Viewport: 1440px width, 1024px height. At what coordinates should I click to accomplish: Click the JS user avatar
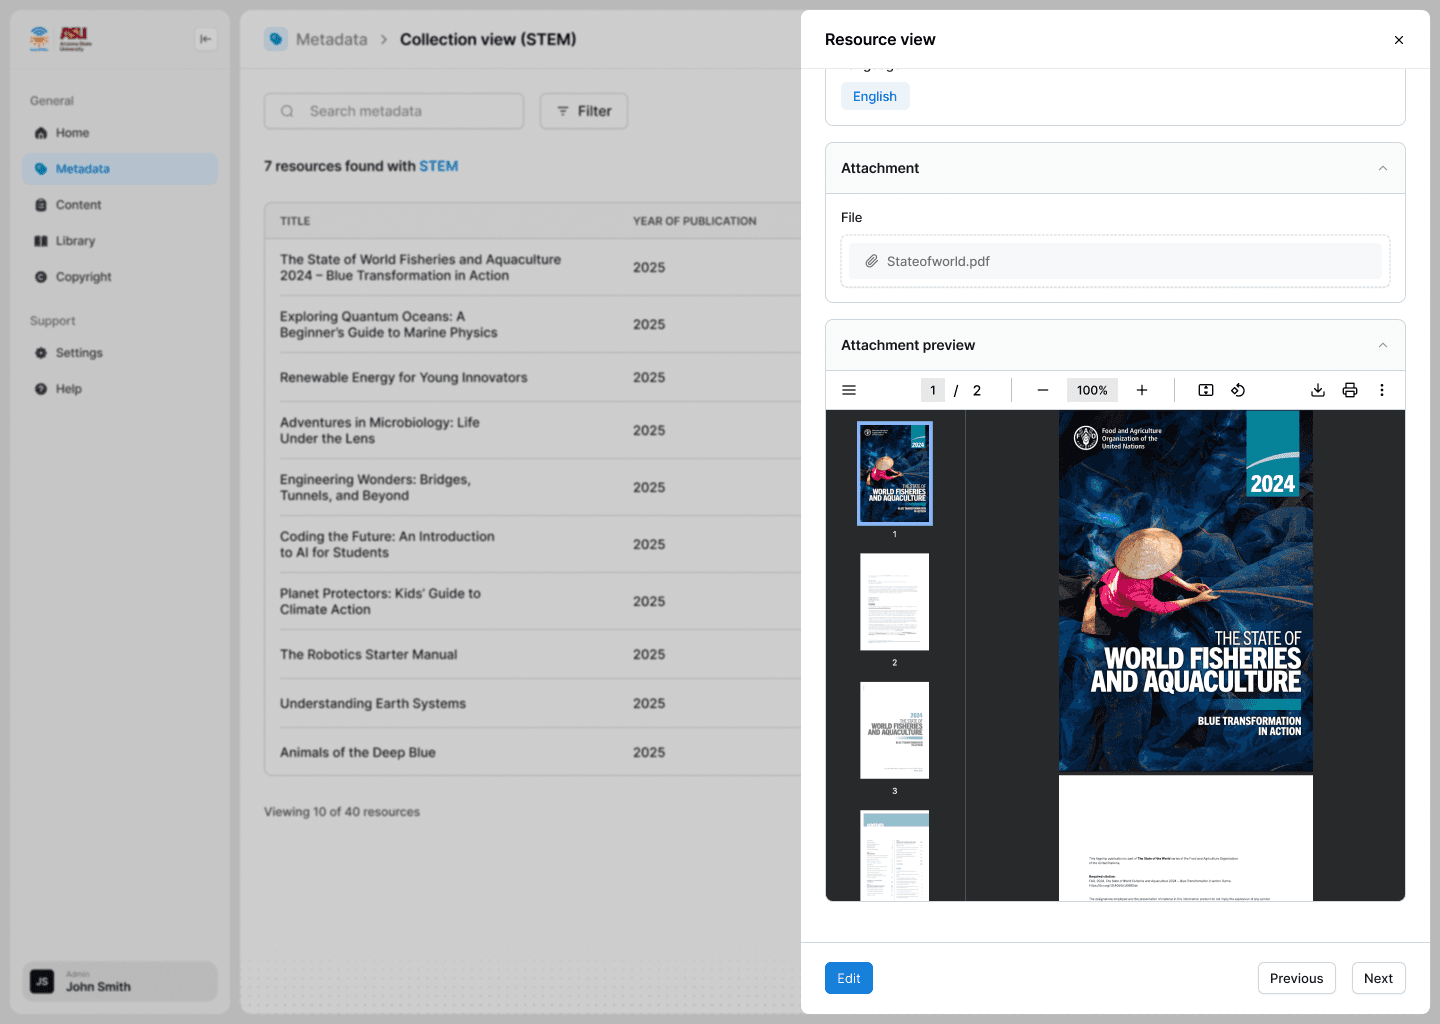pyautogui.click(x=42, y=981)
